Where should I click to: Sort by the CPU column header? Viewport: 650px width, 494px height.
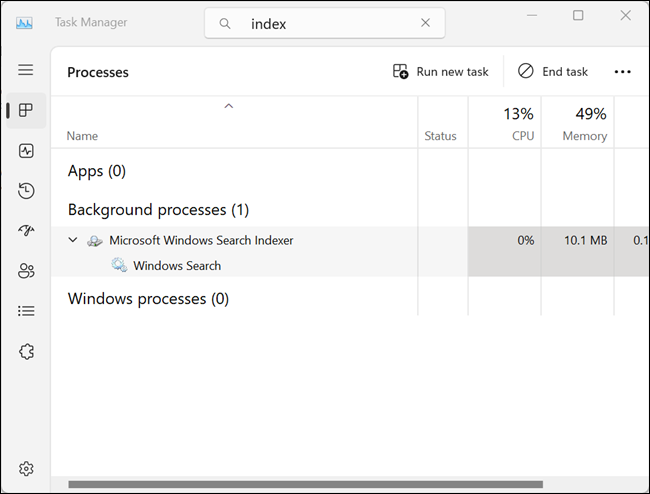click(504, 123)
